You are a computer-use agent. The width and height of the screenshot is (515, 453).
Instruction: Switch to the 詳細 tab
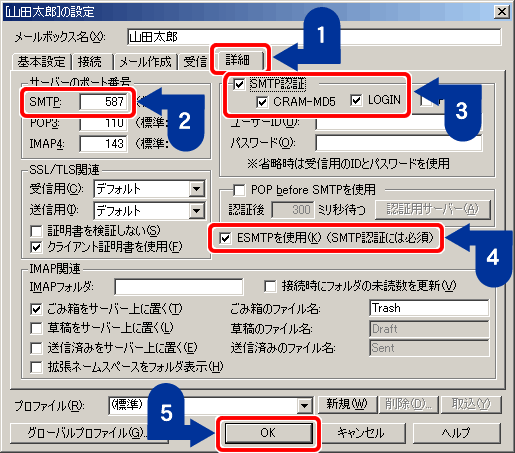click(238, 60)
